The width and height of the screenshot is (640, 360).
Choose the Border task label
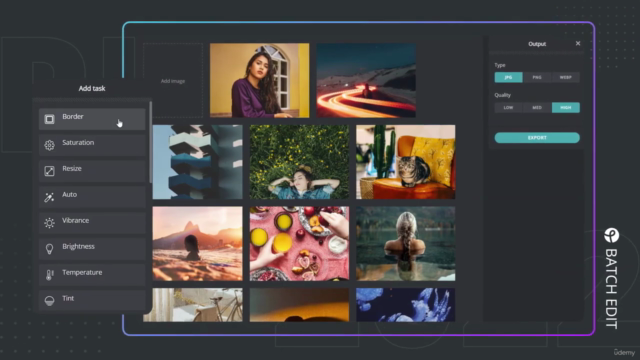click(73, 117)
